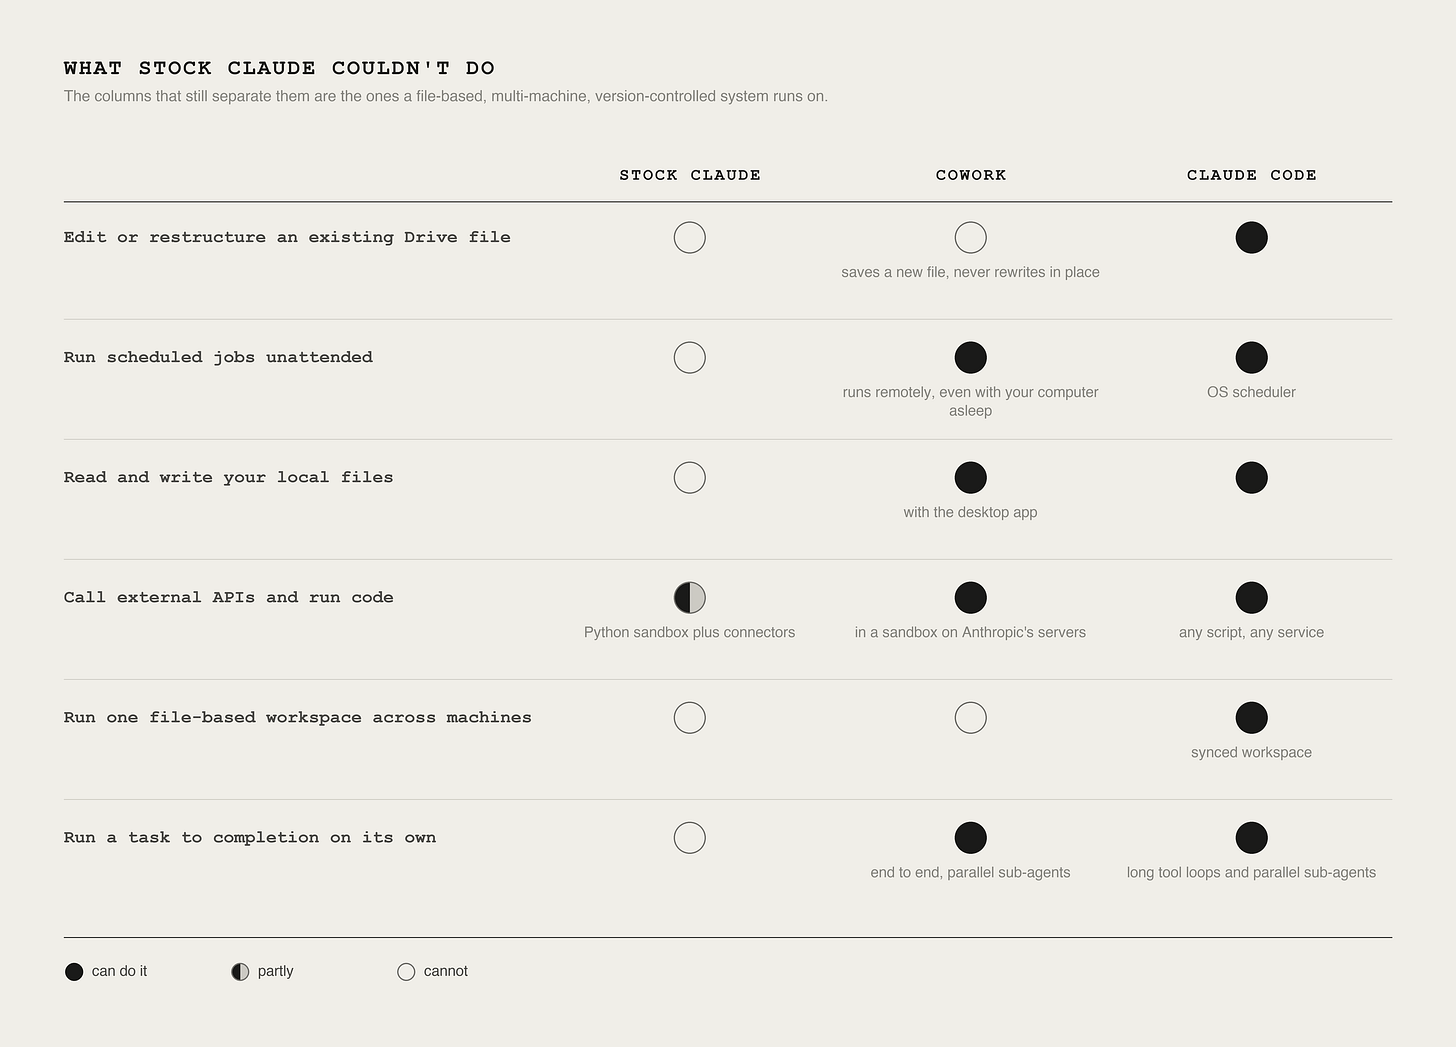This screenshot has height=1047, width=1456.
Task: Select the Stock Claude column header
Action: [x=690, y=175]
